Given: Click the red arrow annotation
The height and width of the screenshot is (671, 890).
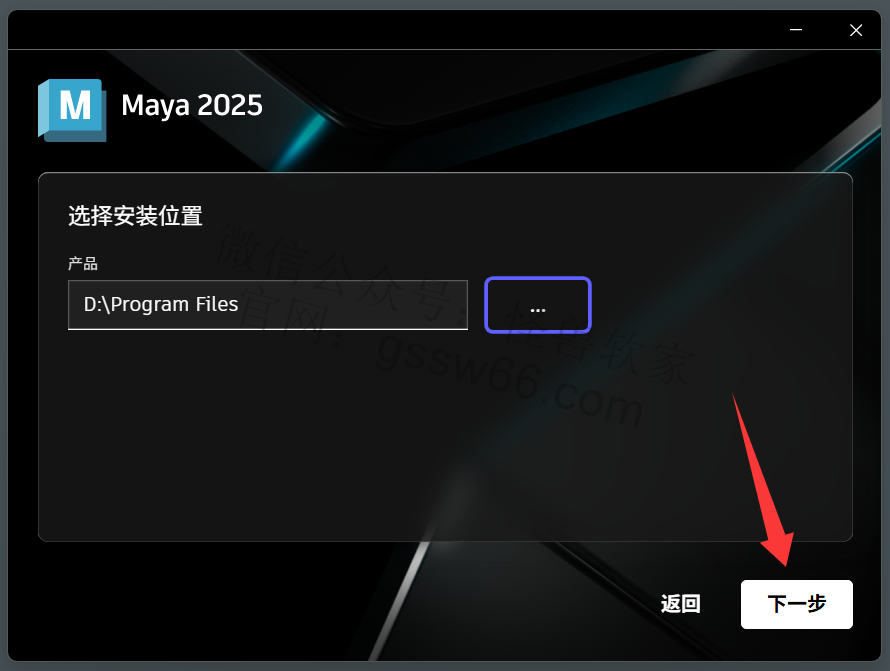Looking at the screenshot, I should pyautogui.click(x=763, y=480).
